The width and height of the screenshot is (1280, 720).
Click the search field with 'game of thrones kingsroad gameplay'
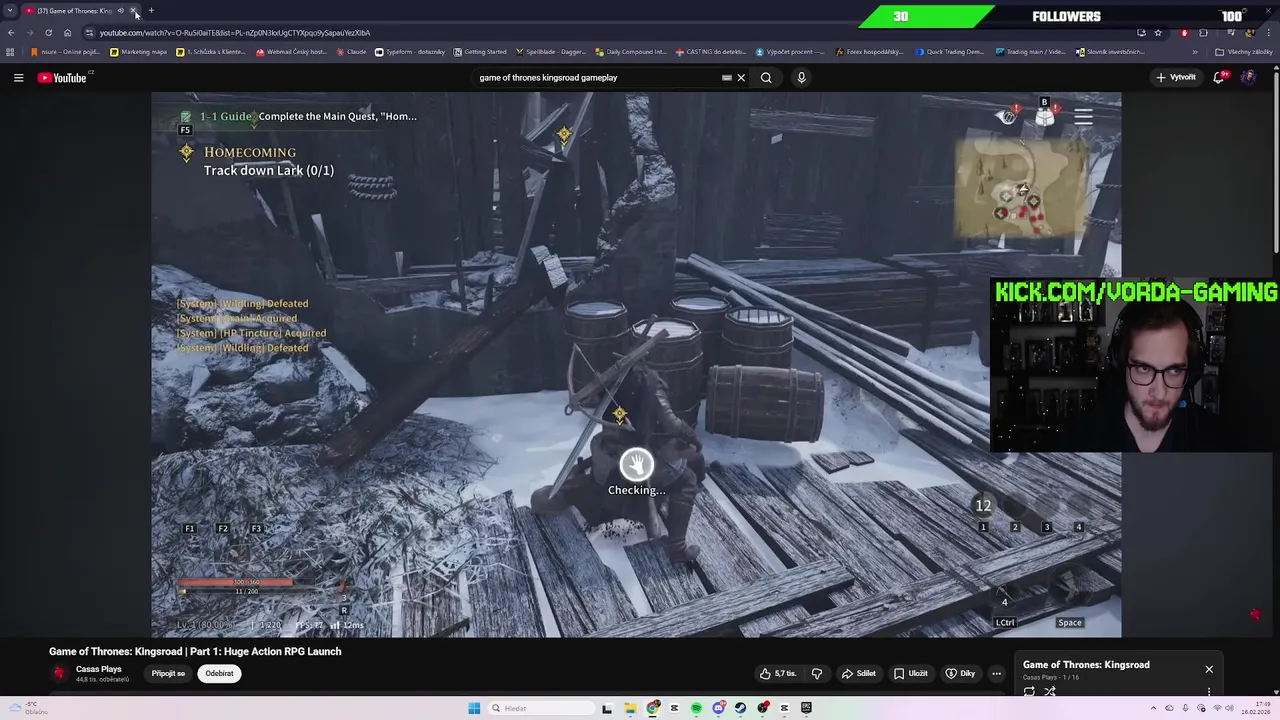(598, 77)
